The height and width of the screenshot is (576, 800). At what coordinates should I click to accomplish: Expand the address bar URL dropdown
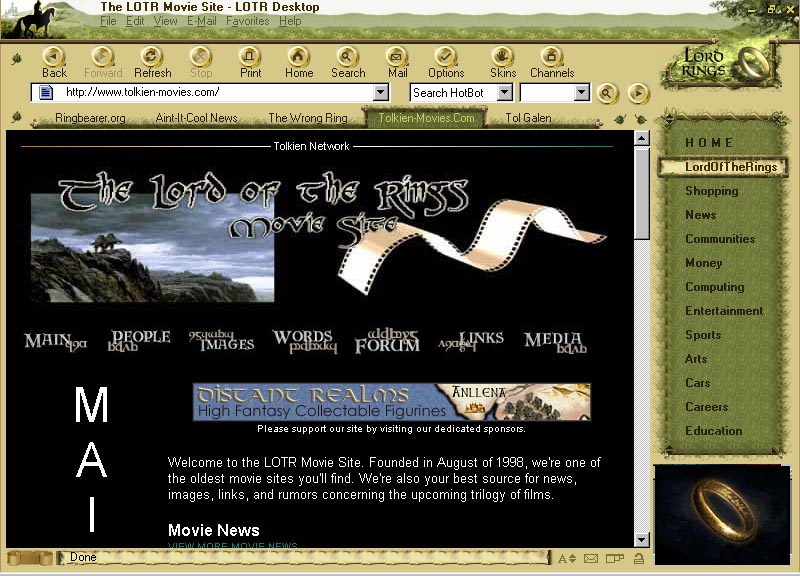coord(381,92)
